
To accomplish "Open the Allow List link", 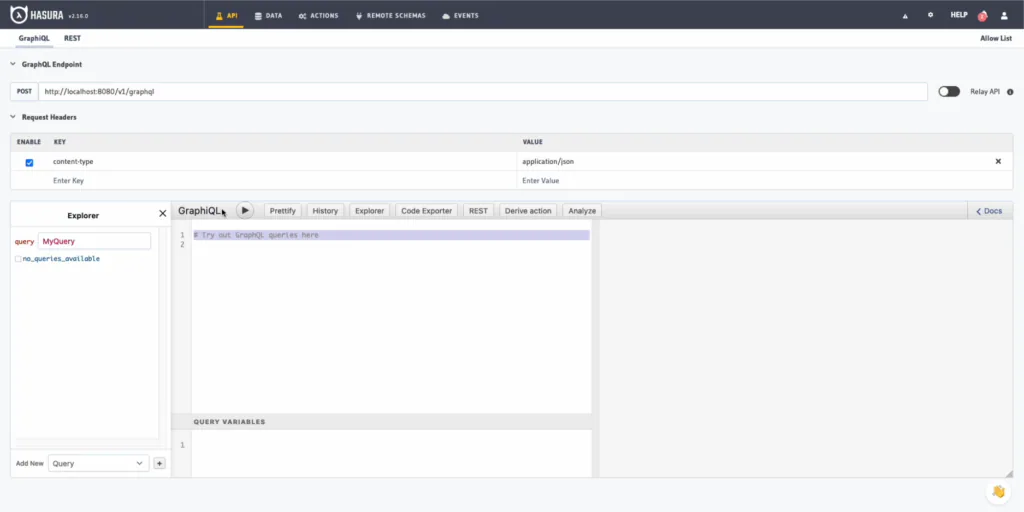I will click(996, 39).
